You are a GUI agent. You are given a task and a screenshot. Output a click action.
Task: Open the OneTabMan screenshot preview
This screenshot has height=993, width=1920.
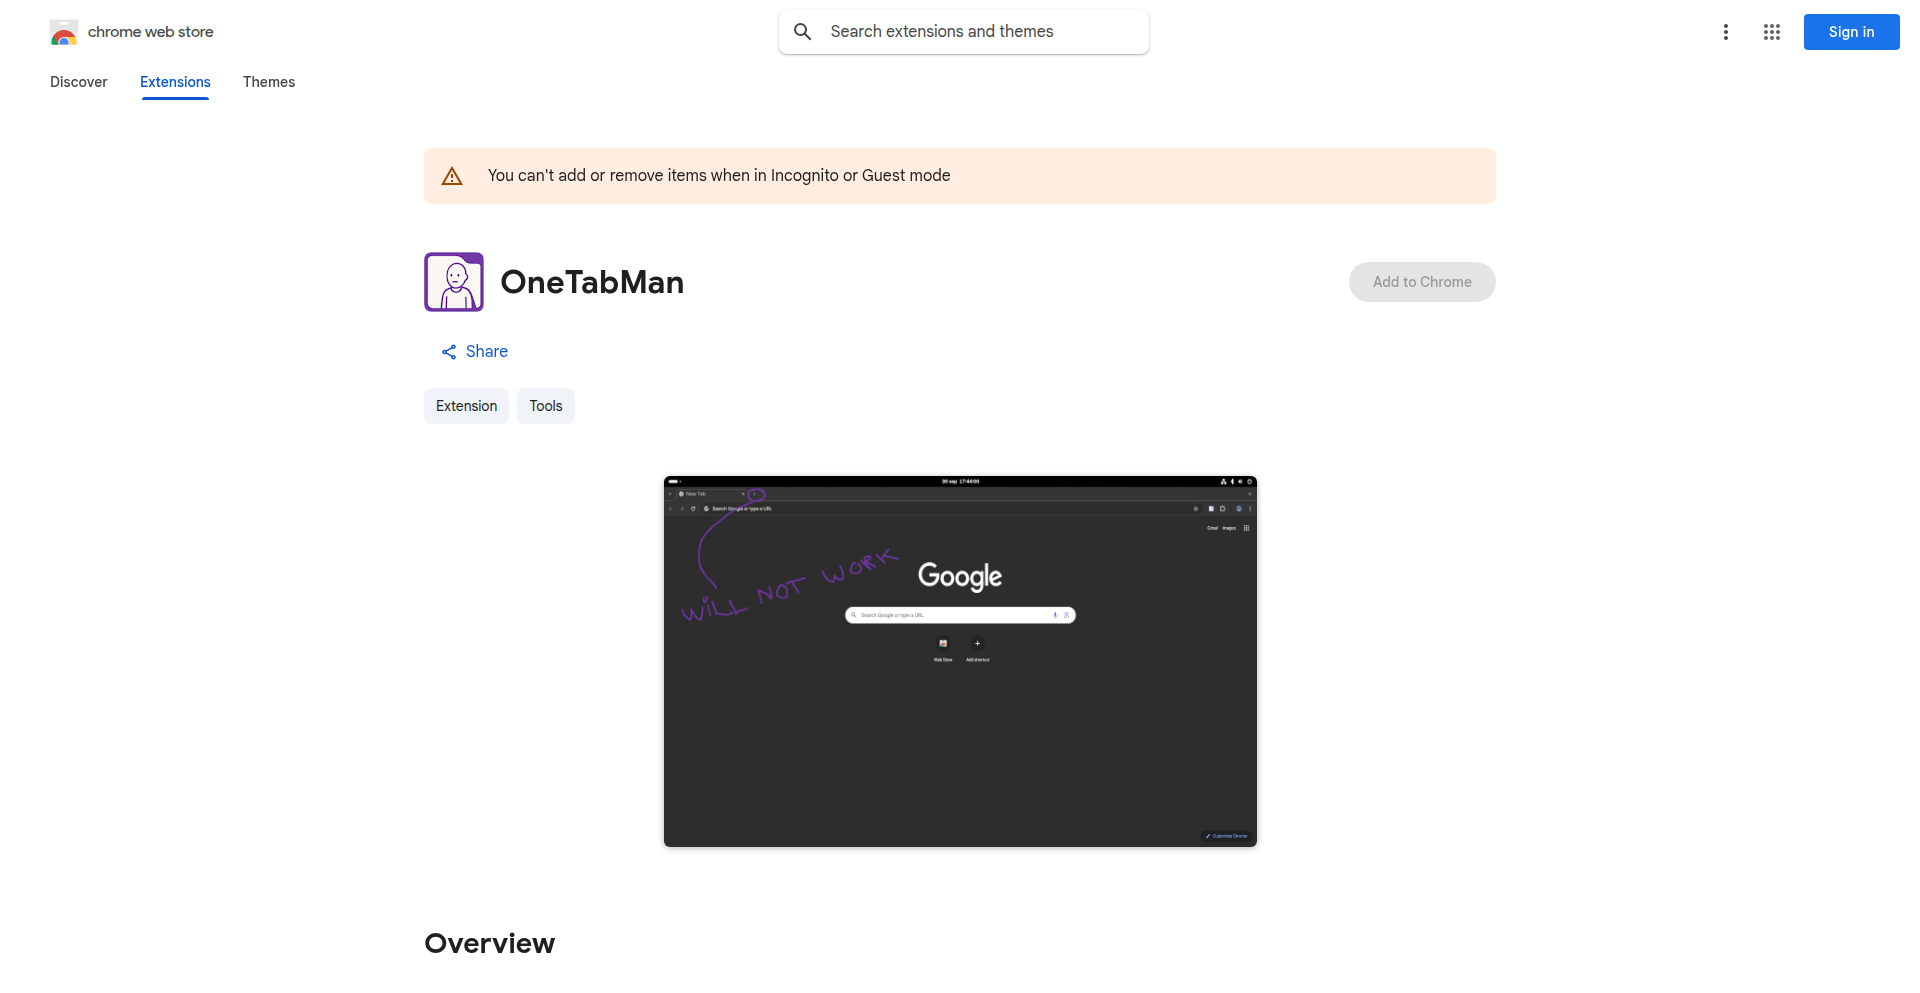(960, 661)
